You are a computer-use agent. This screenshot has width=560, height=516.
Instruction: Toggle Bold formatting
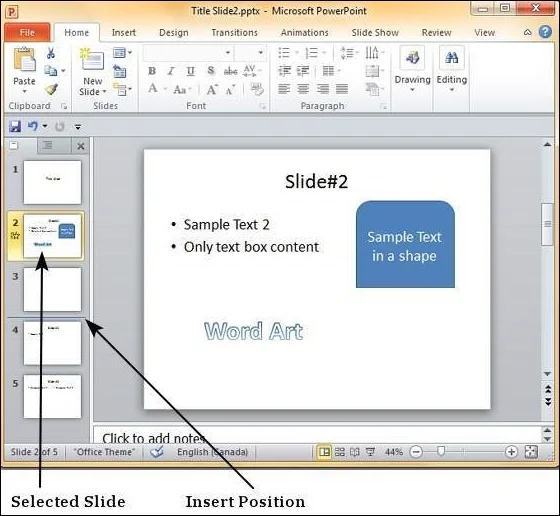(152, 71)
